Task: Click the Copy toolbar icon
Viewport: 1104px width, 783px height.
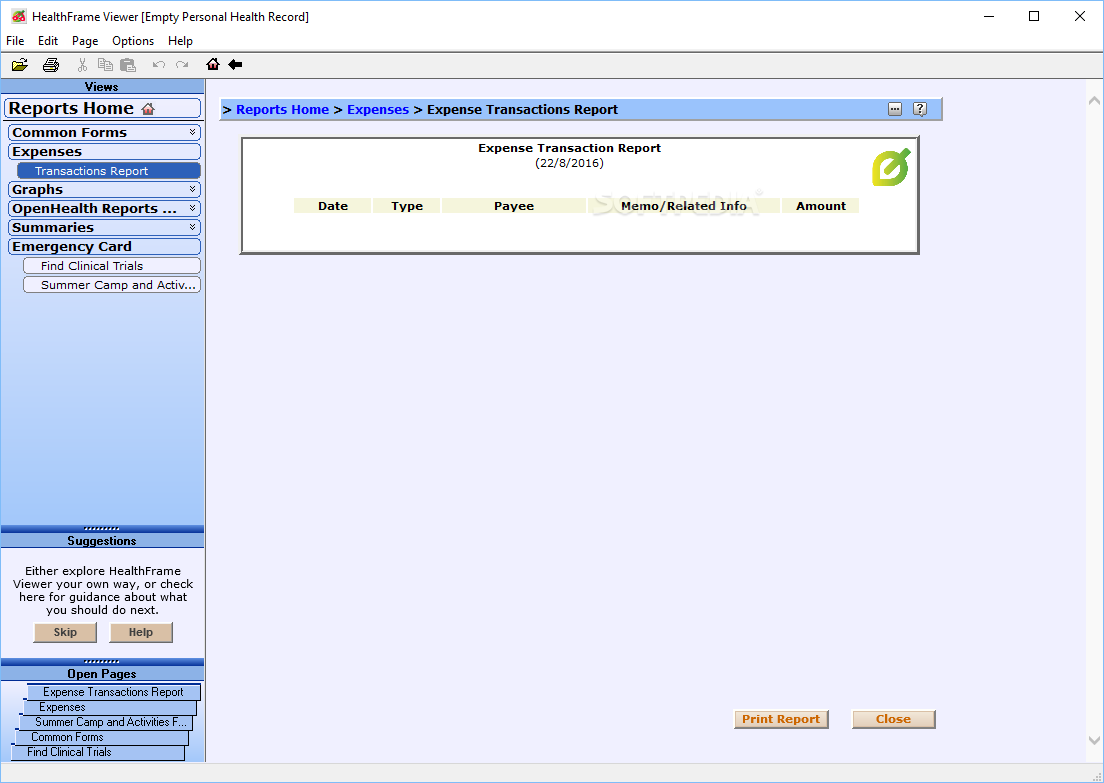Action: [x=105, y=65]
